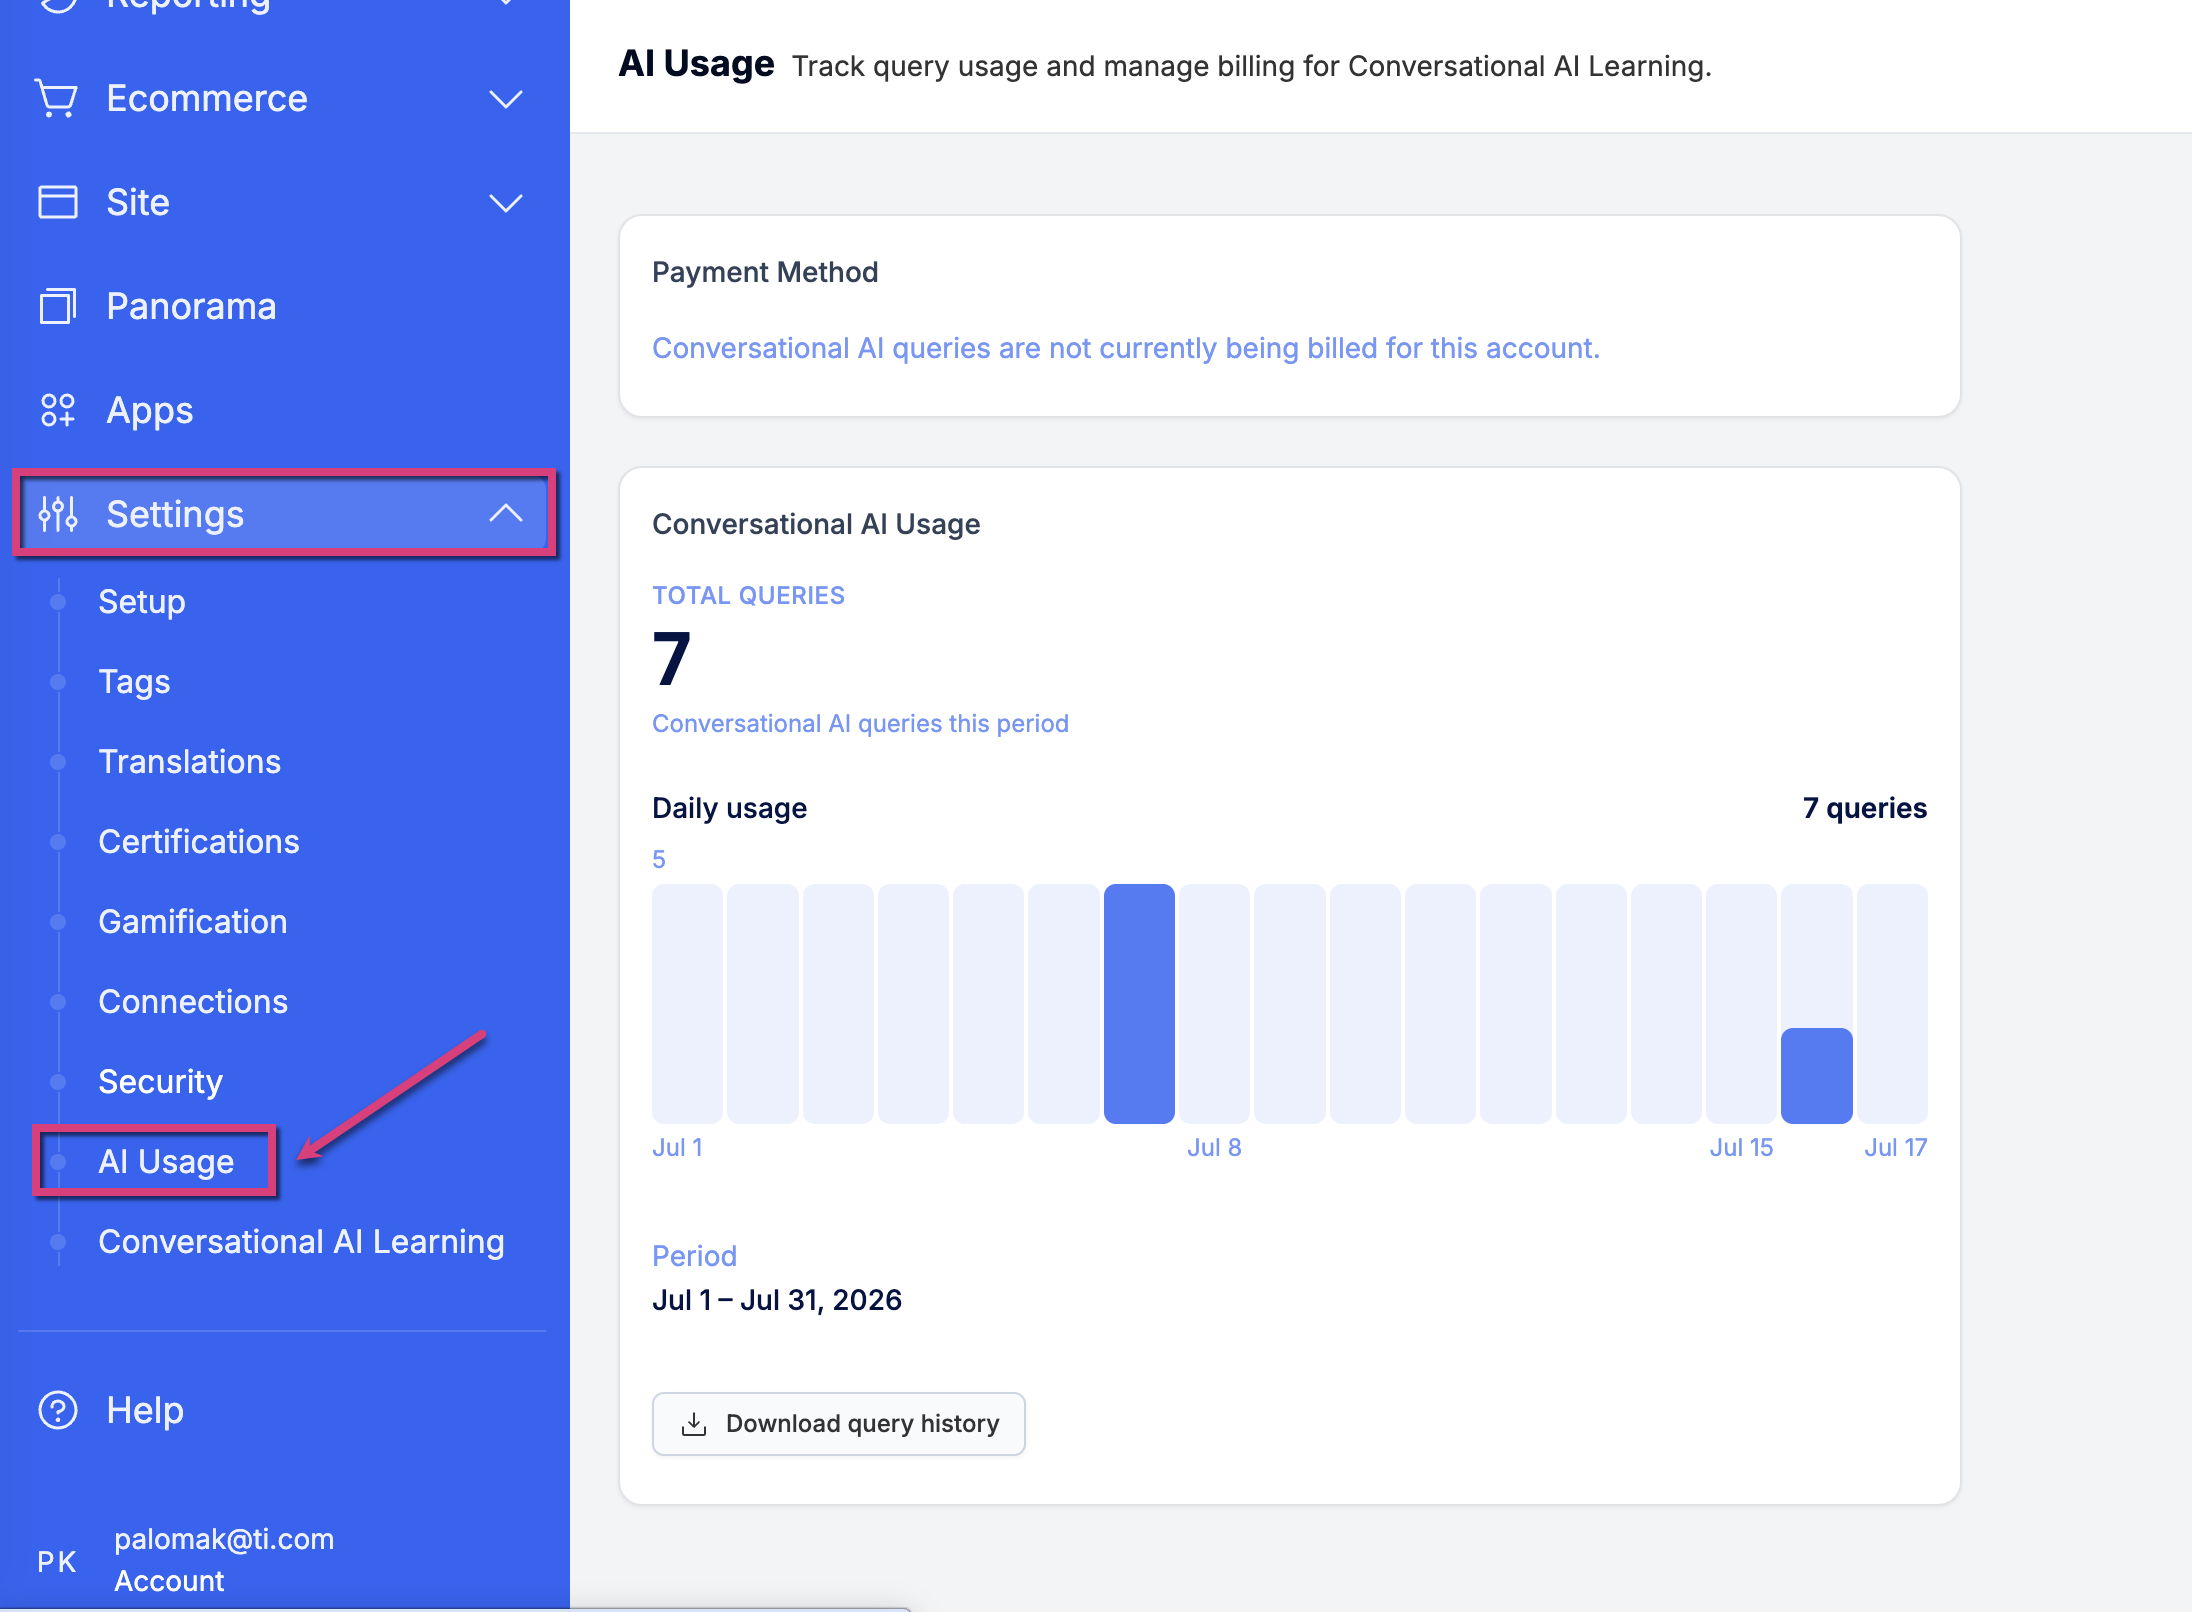Go to Connections settings
The height and width of the screenshot is (1612, 2192).
[193, 1002]
